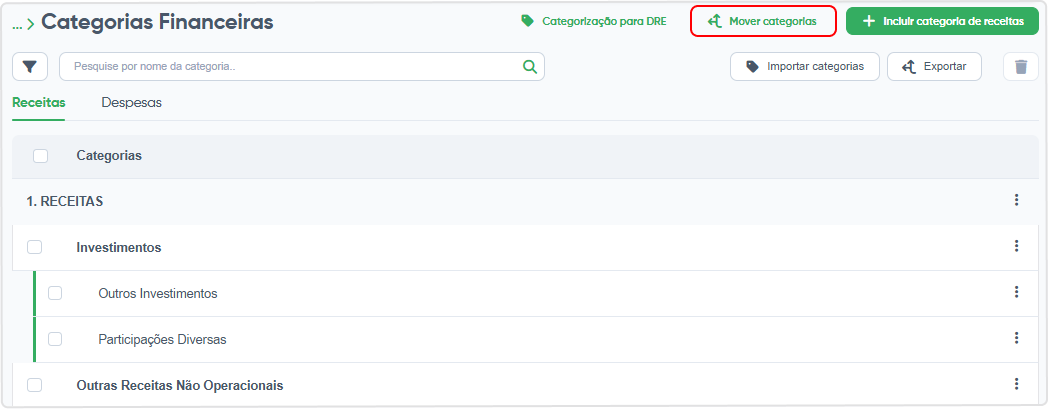The image size is (1048, 409).
Task: Open three-dot menu for 1. RECEITAS
Action: 1016,200
